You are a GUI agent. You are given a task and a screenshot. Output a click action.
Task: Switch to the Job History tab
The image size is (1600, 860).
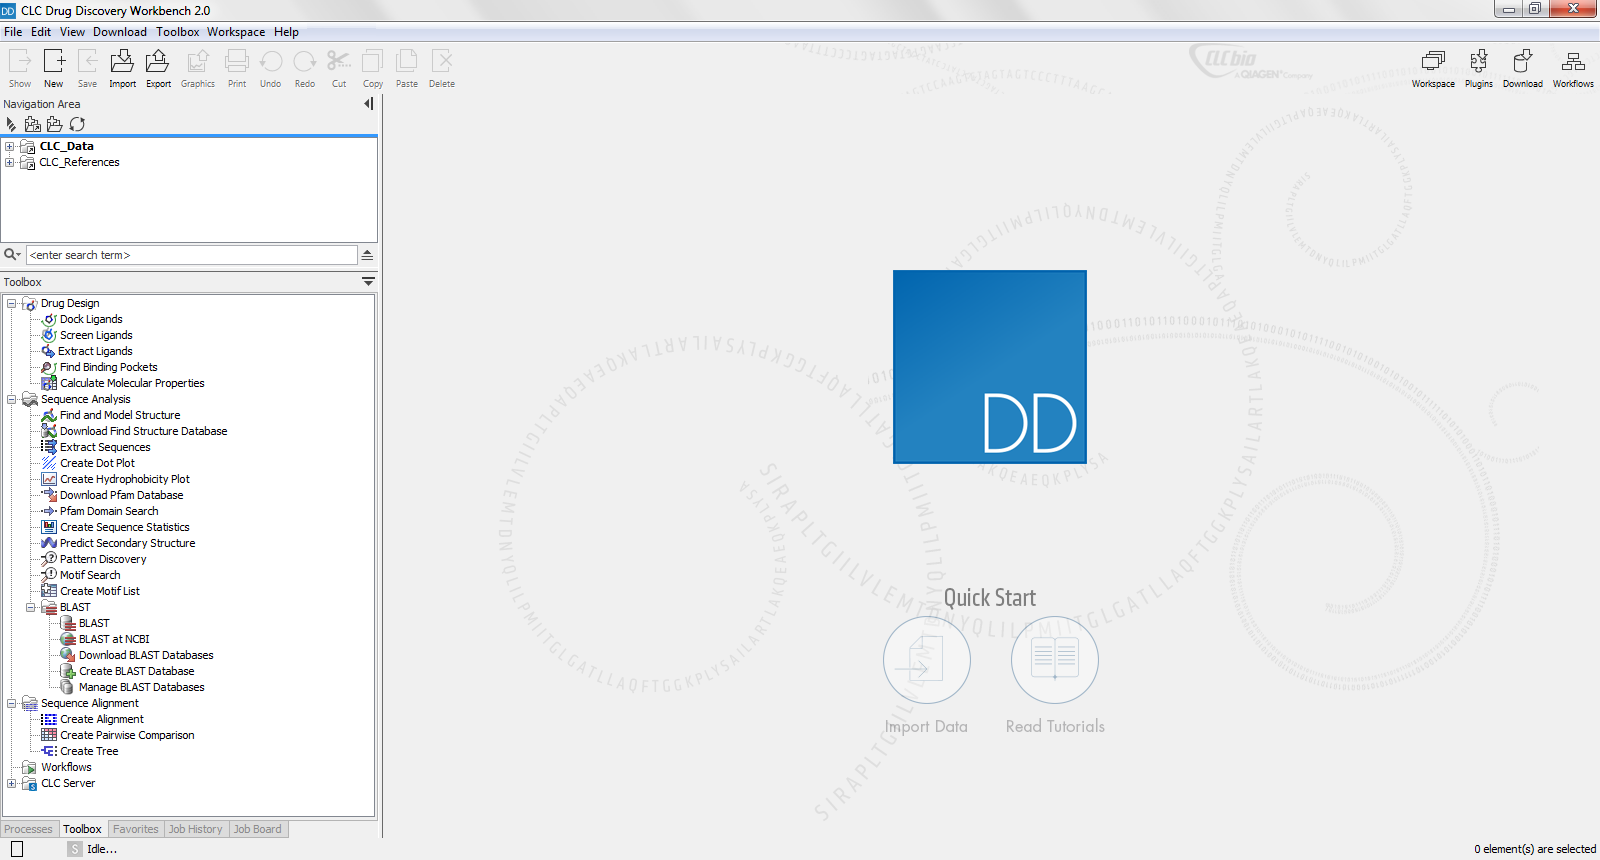click(196, 829)
